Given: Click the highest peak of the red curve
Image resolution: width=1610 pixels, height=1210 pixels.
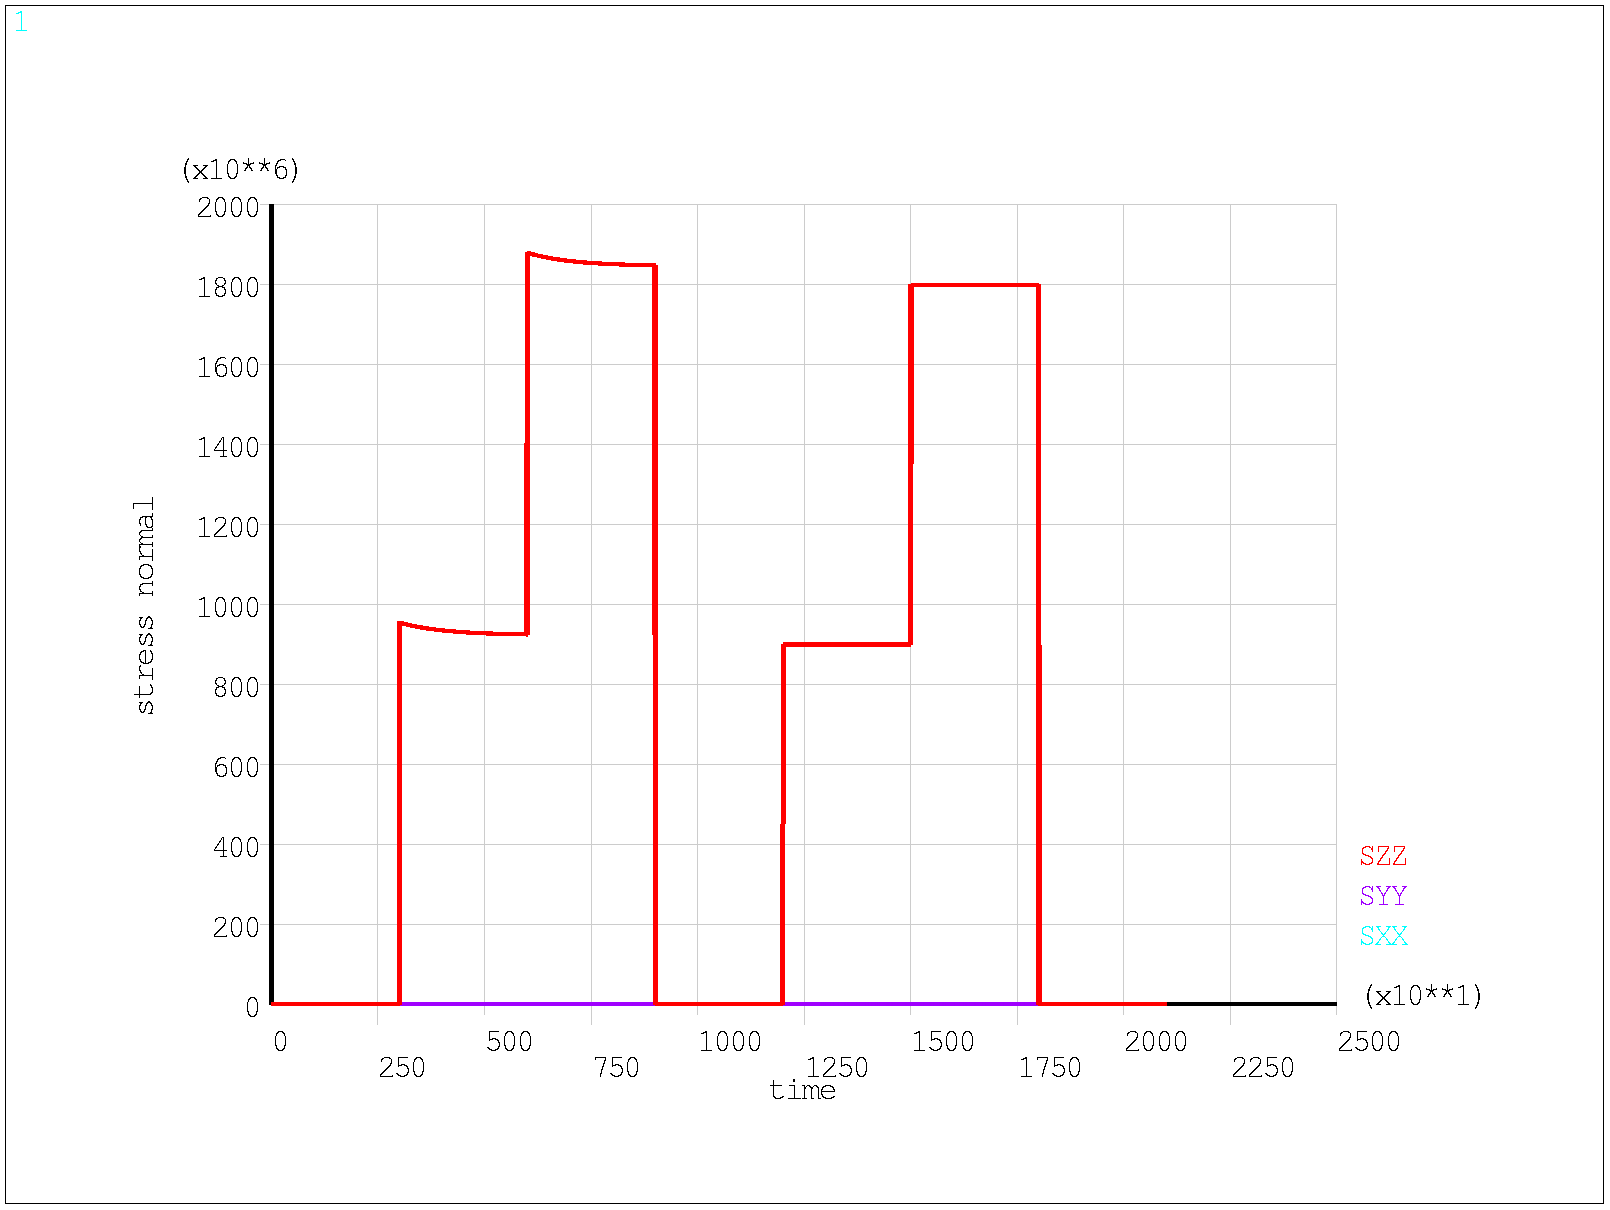Looking at the screenshot, I should (x=529, y=254).
